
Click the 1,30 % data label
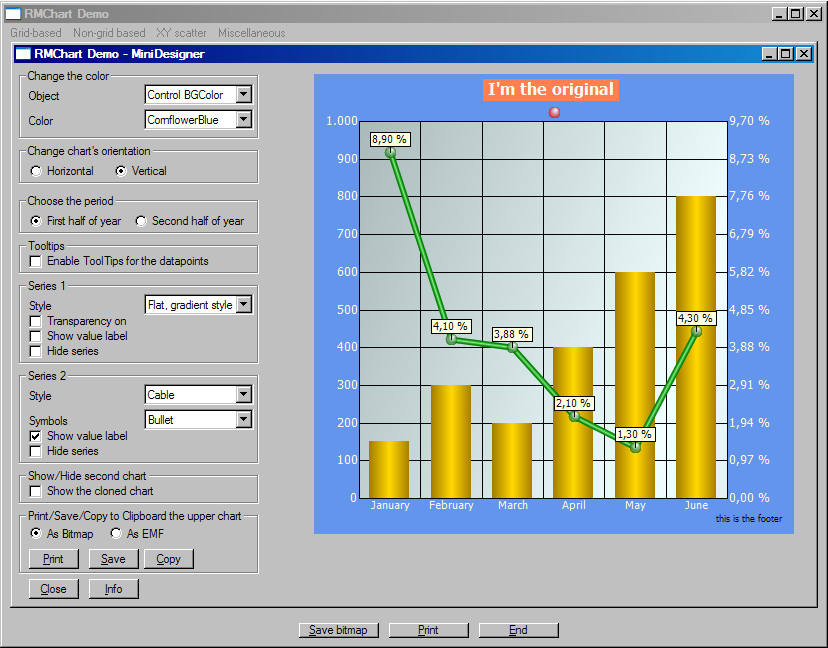(635, 434)
